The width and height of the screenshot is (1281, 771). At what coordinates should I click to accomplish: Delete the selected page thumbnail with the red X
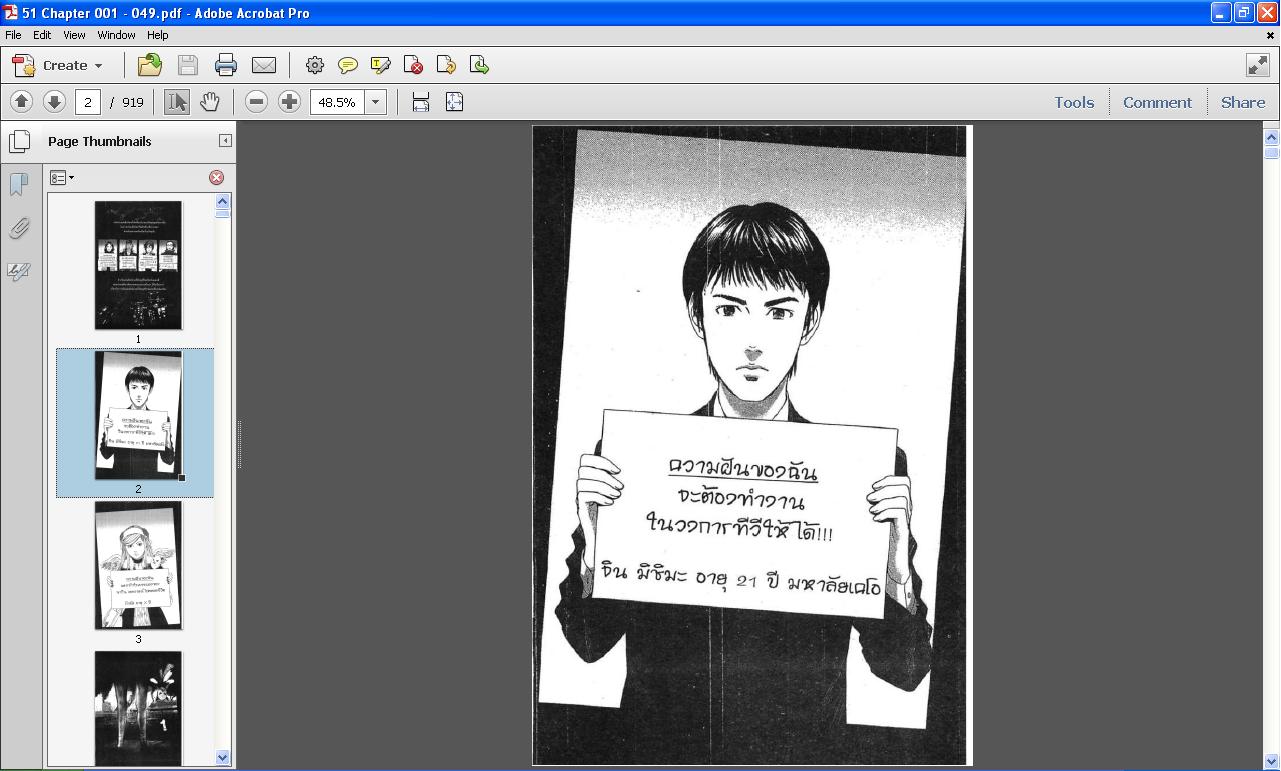pyautogui.click(x=216, y=178)
